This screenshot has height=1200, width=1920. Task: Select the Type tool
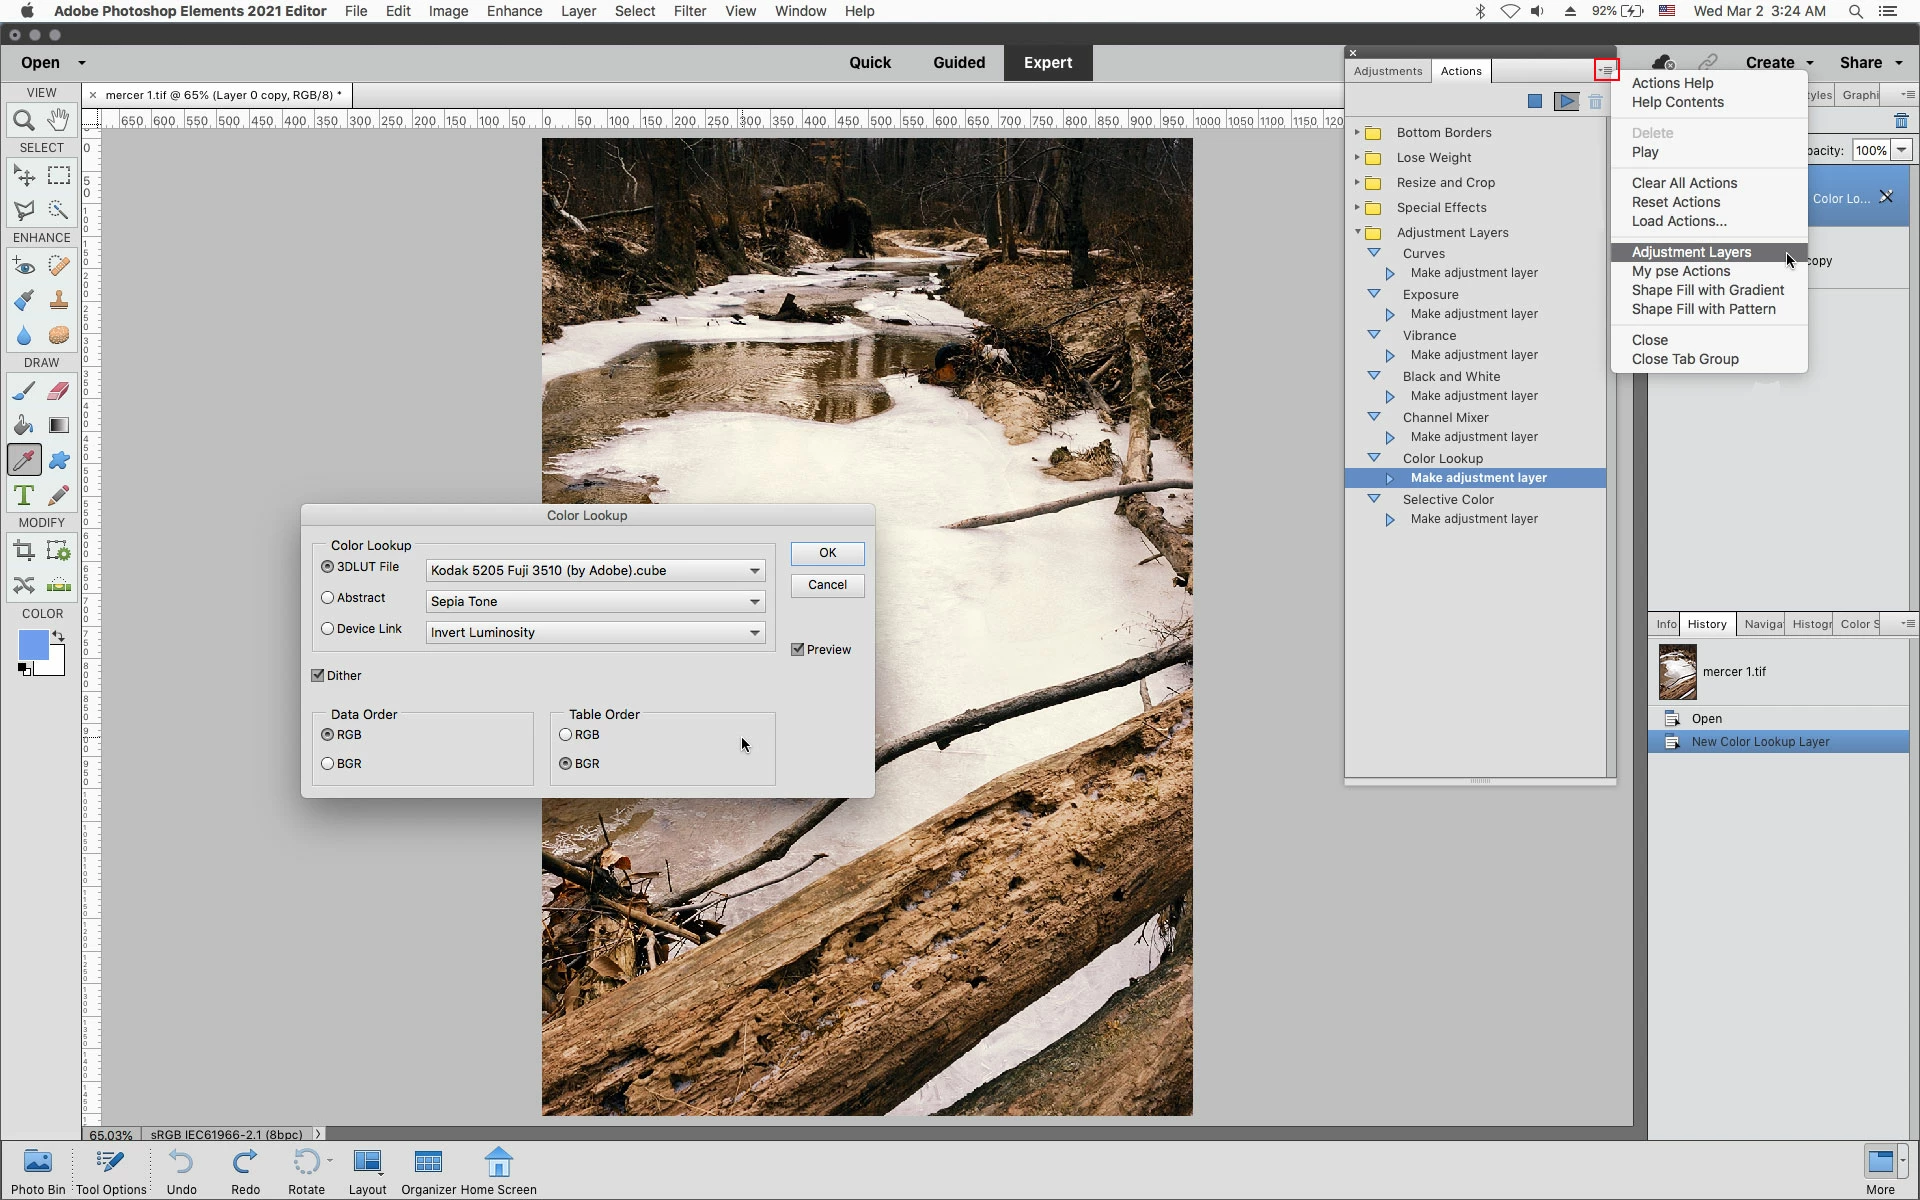[24, 495]
